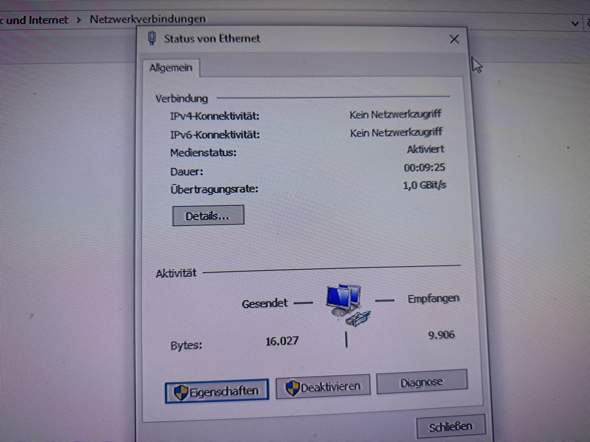Click the Dauer: label
Viewport: 590px width, 442px height.
pyautogui.click(x=187, y=172)
